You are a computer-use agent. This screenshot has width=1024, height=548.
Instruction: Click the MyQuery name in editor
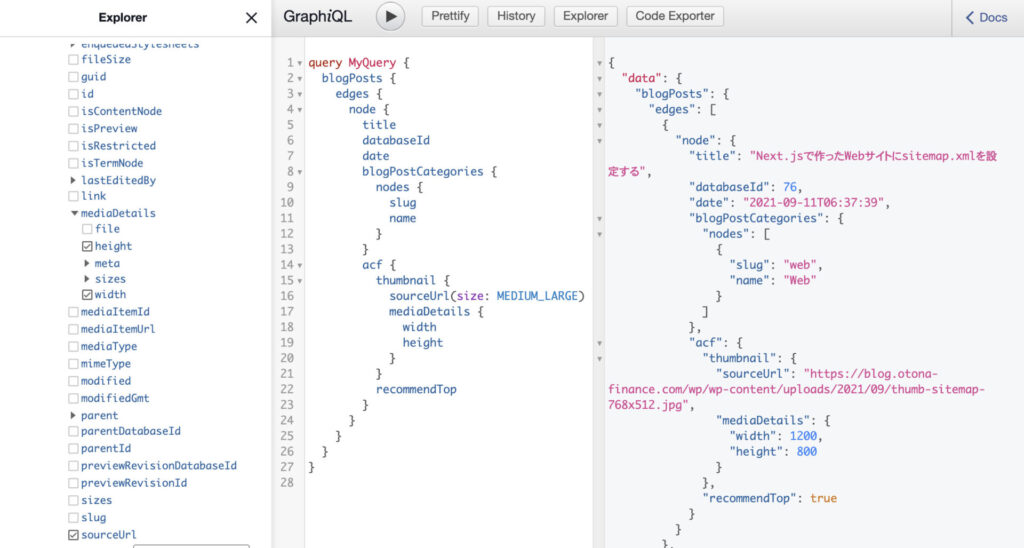pyautogui.click(x=372, y=63)
